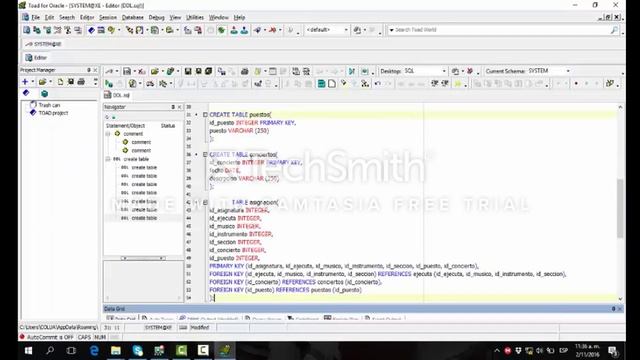Toggle pin on Project Manager panel

coord(89,70)
